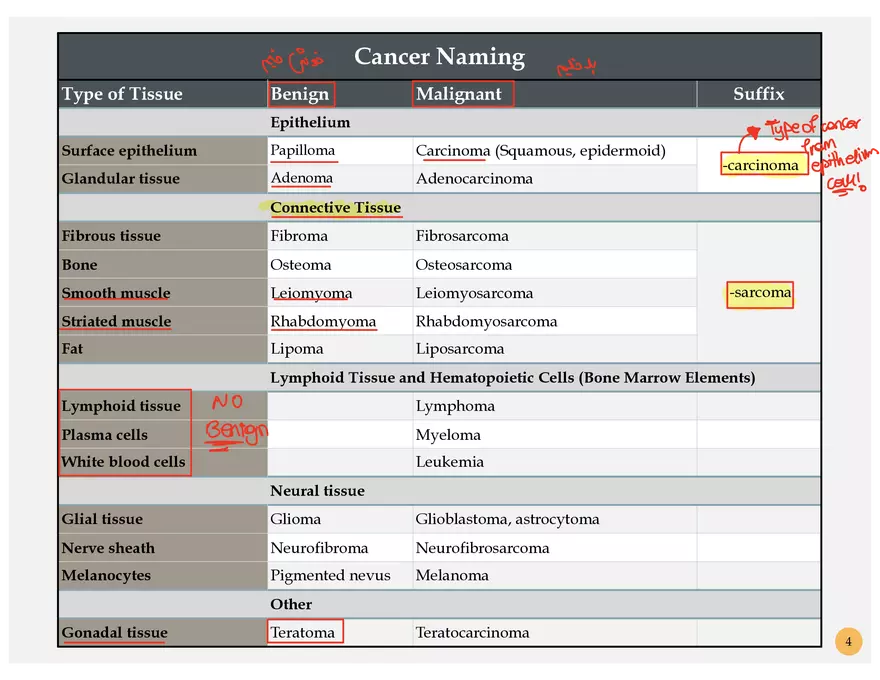Screen dimensions: 880x680
Task: Click the 'Leiomyosarcoma' cell
Action: click(x=474, y=293)
